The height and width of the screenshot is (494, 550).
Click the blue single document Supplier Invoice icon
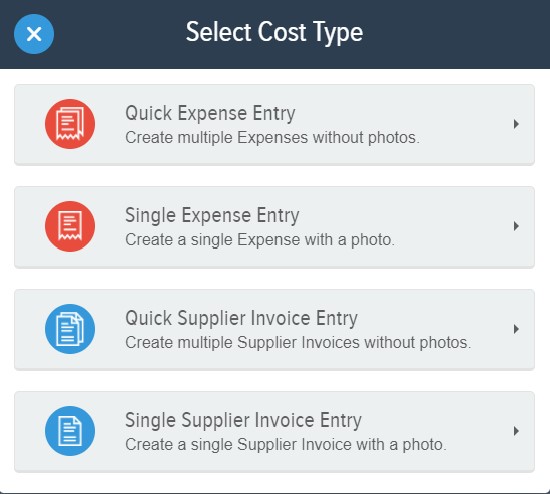70,431
